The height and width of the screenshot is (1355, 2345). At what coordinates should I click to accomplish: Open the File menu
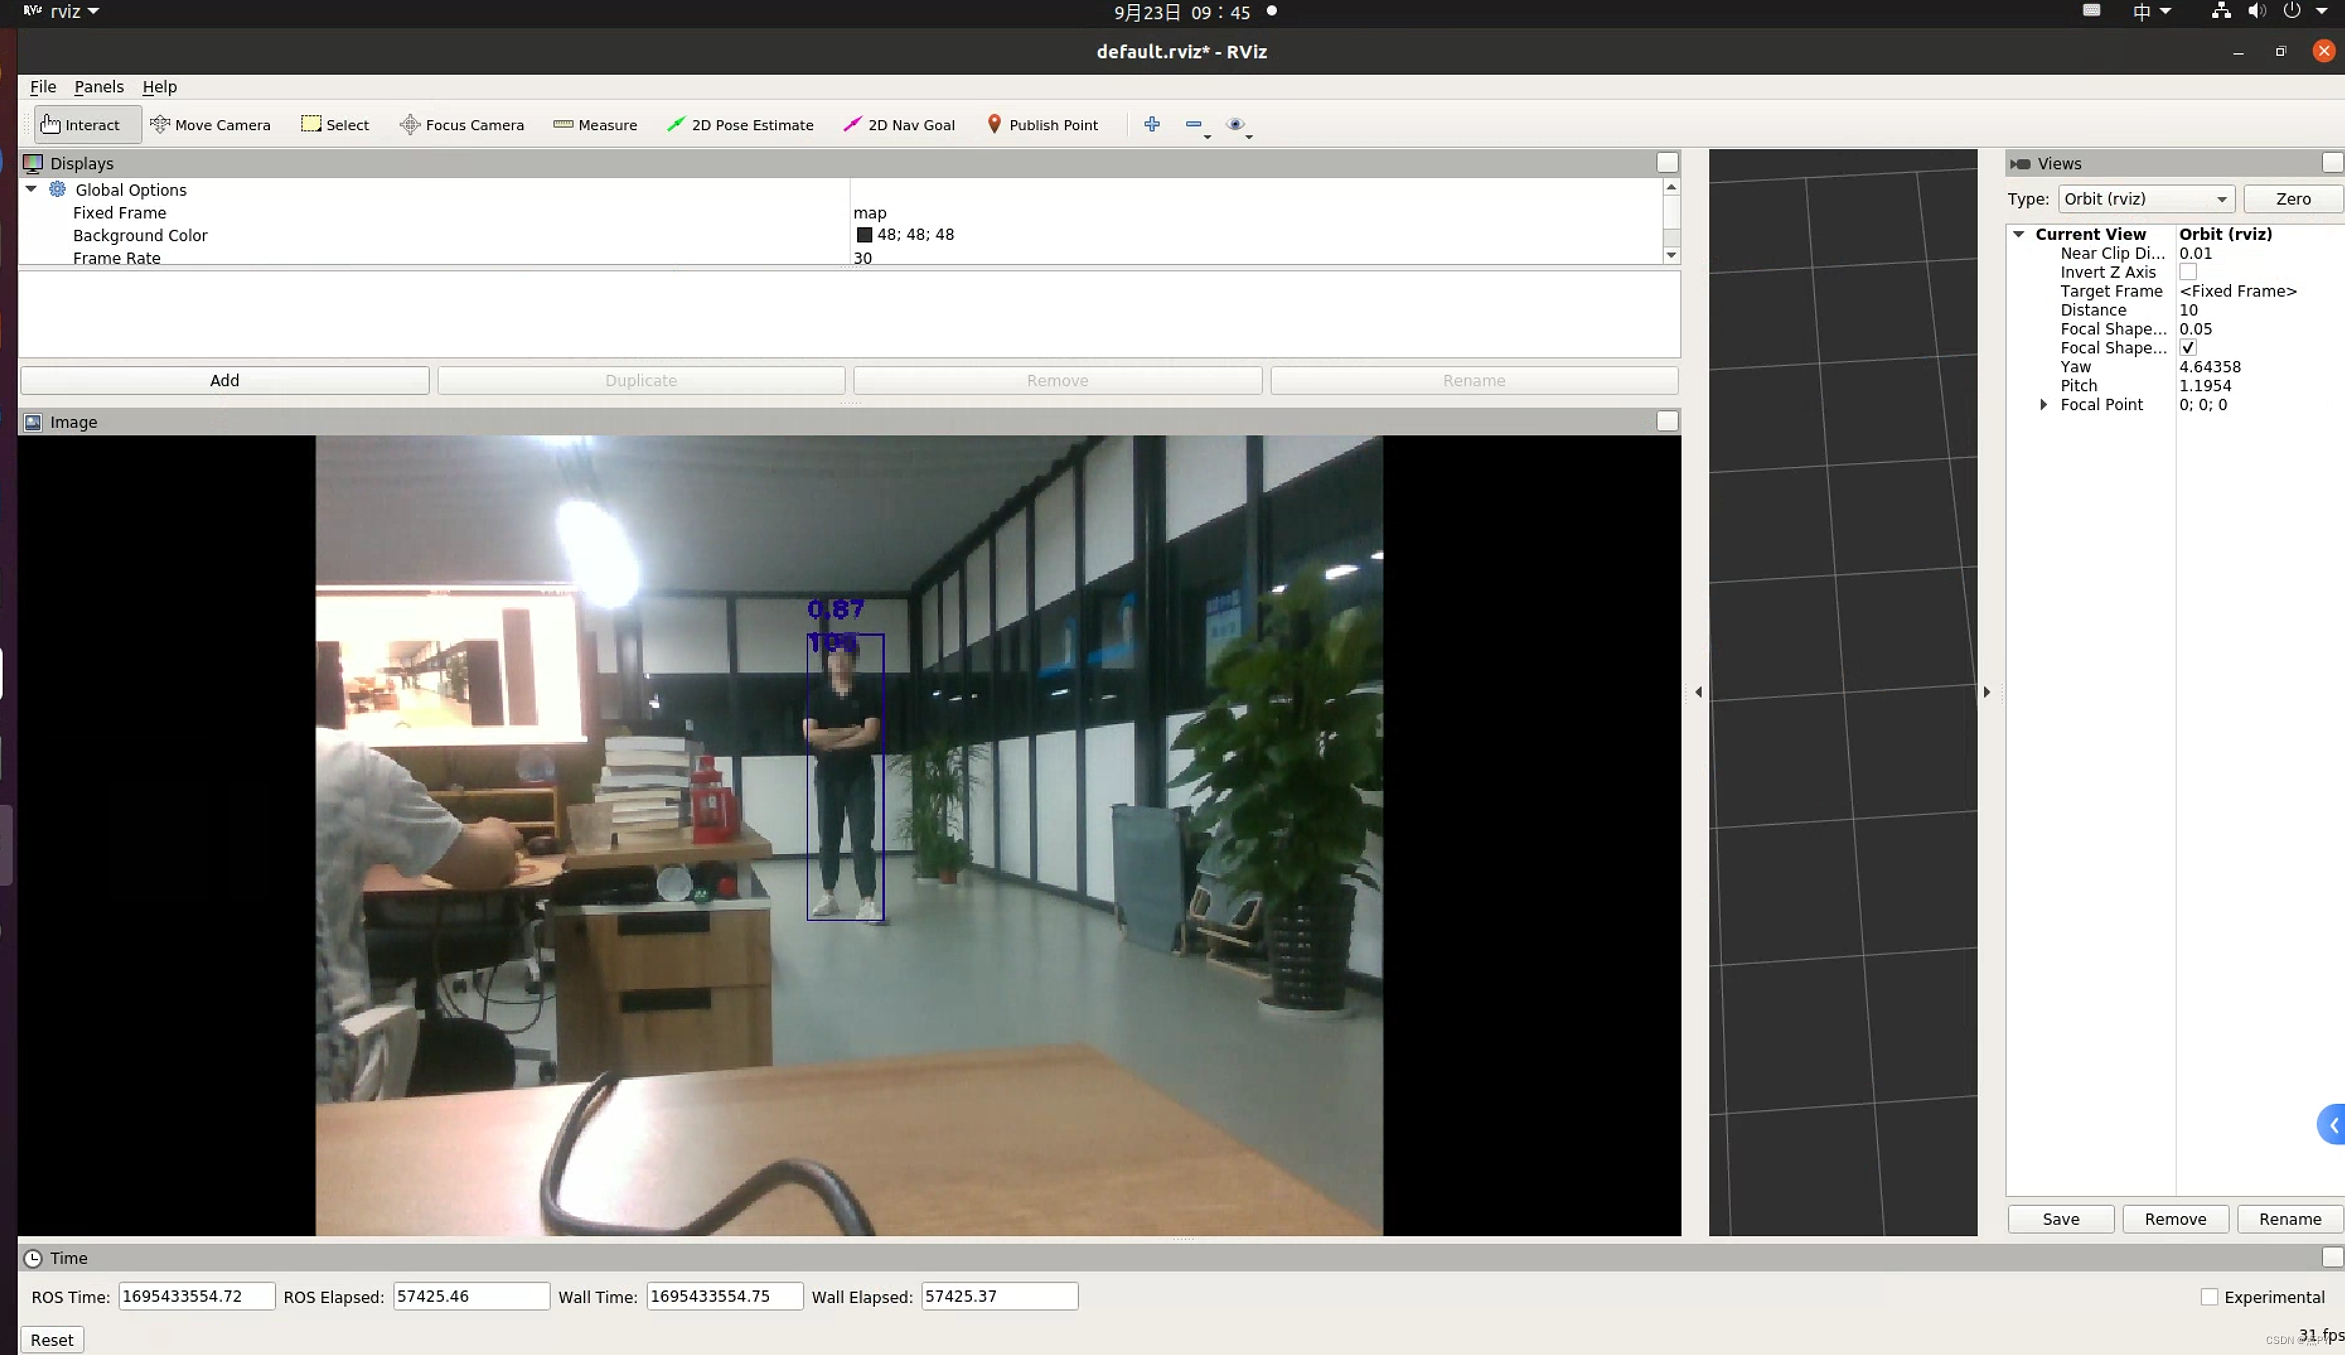coord(44,85)
